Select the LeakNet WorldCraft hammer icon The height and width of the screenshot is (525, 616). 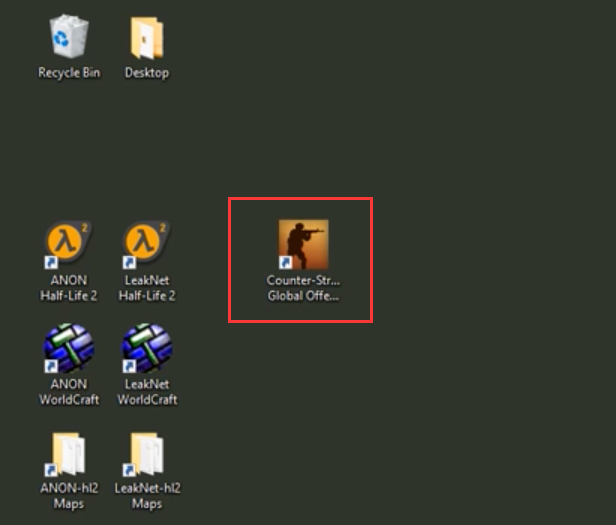tap(147, 348)
